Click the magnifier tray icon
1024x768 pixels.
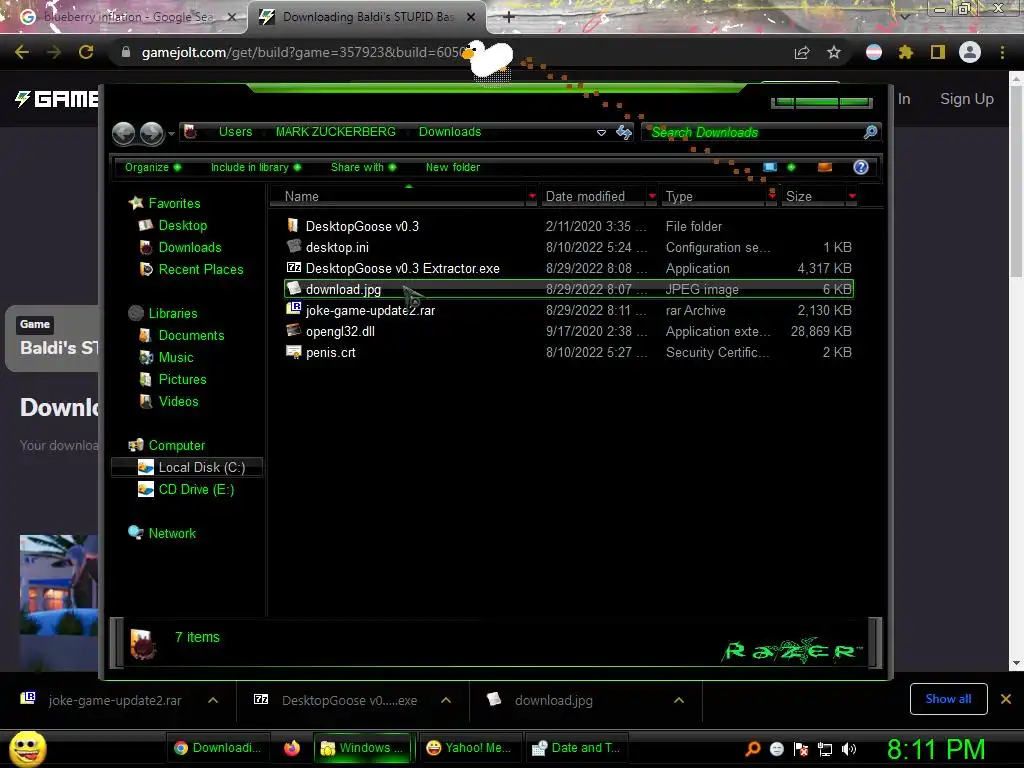click(752, 749)
